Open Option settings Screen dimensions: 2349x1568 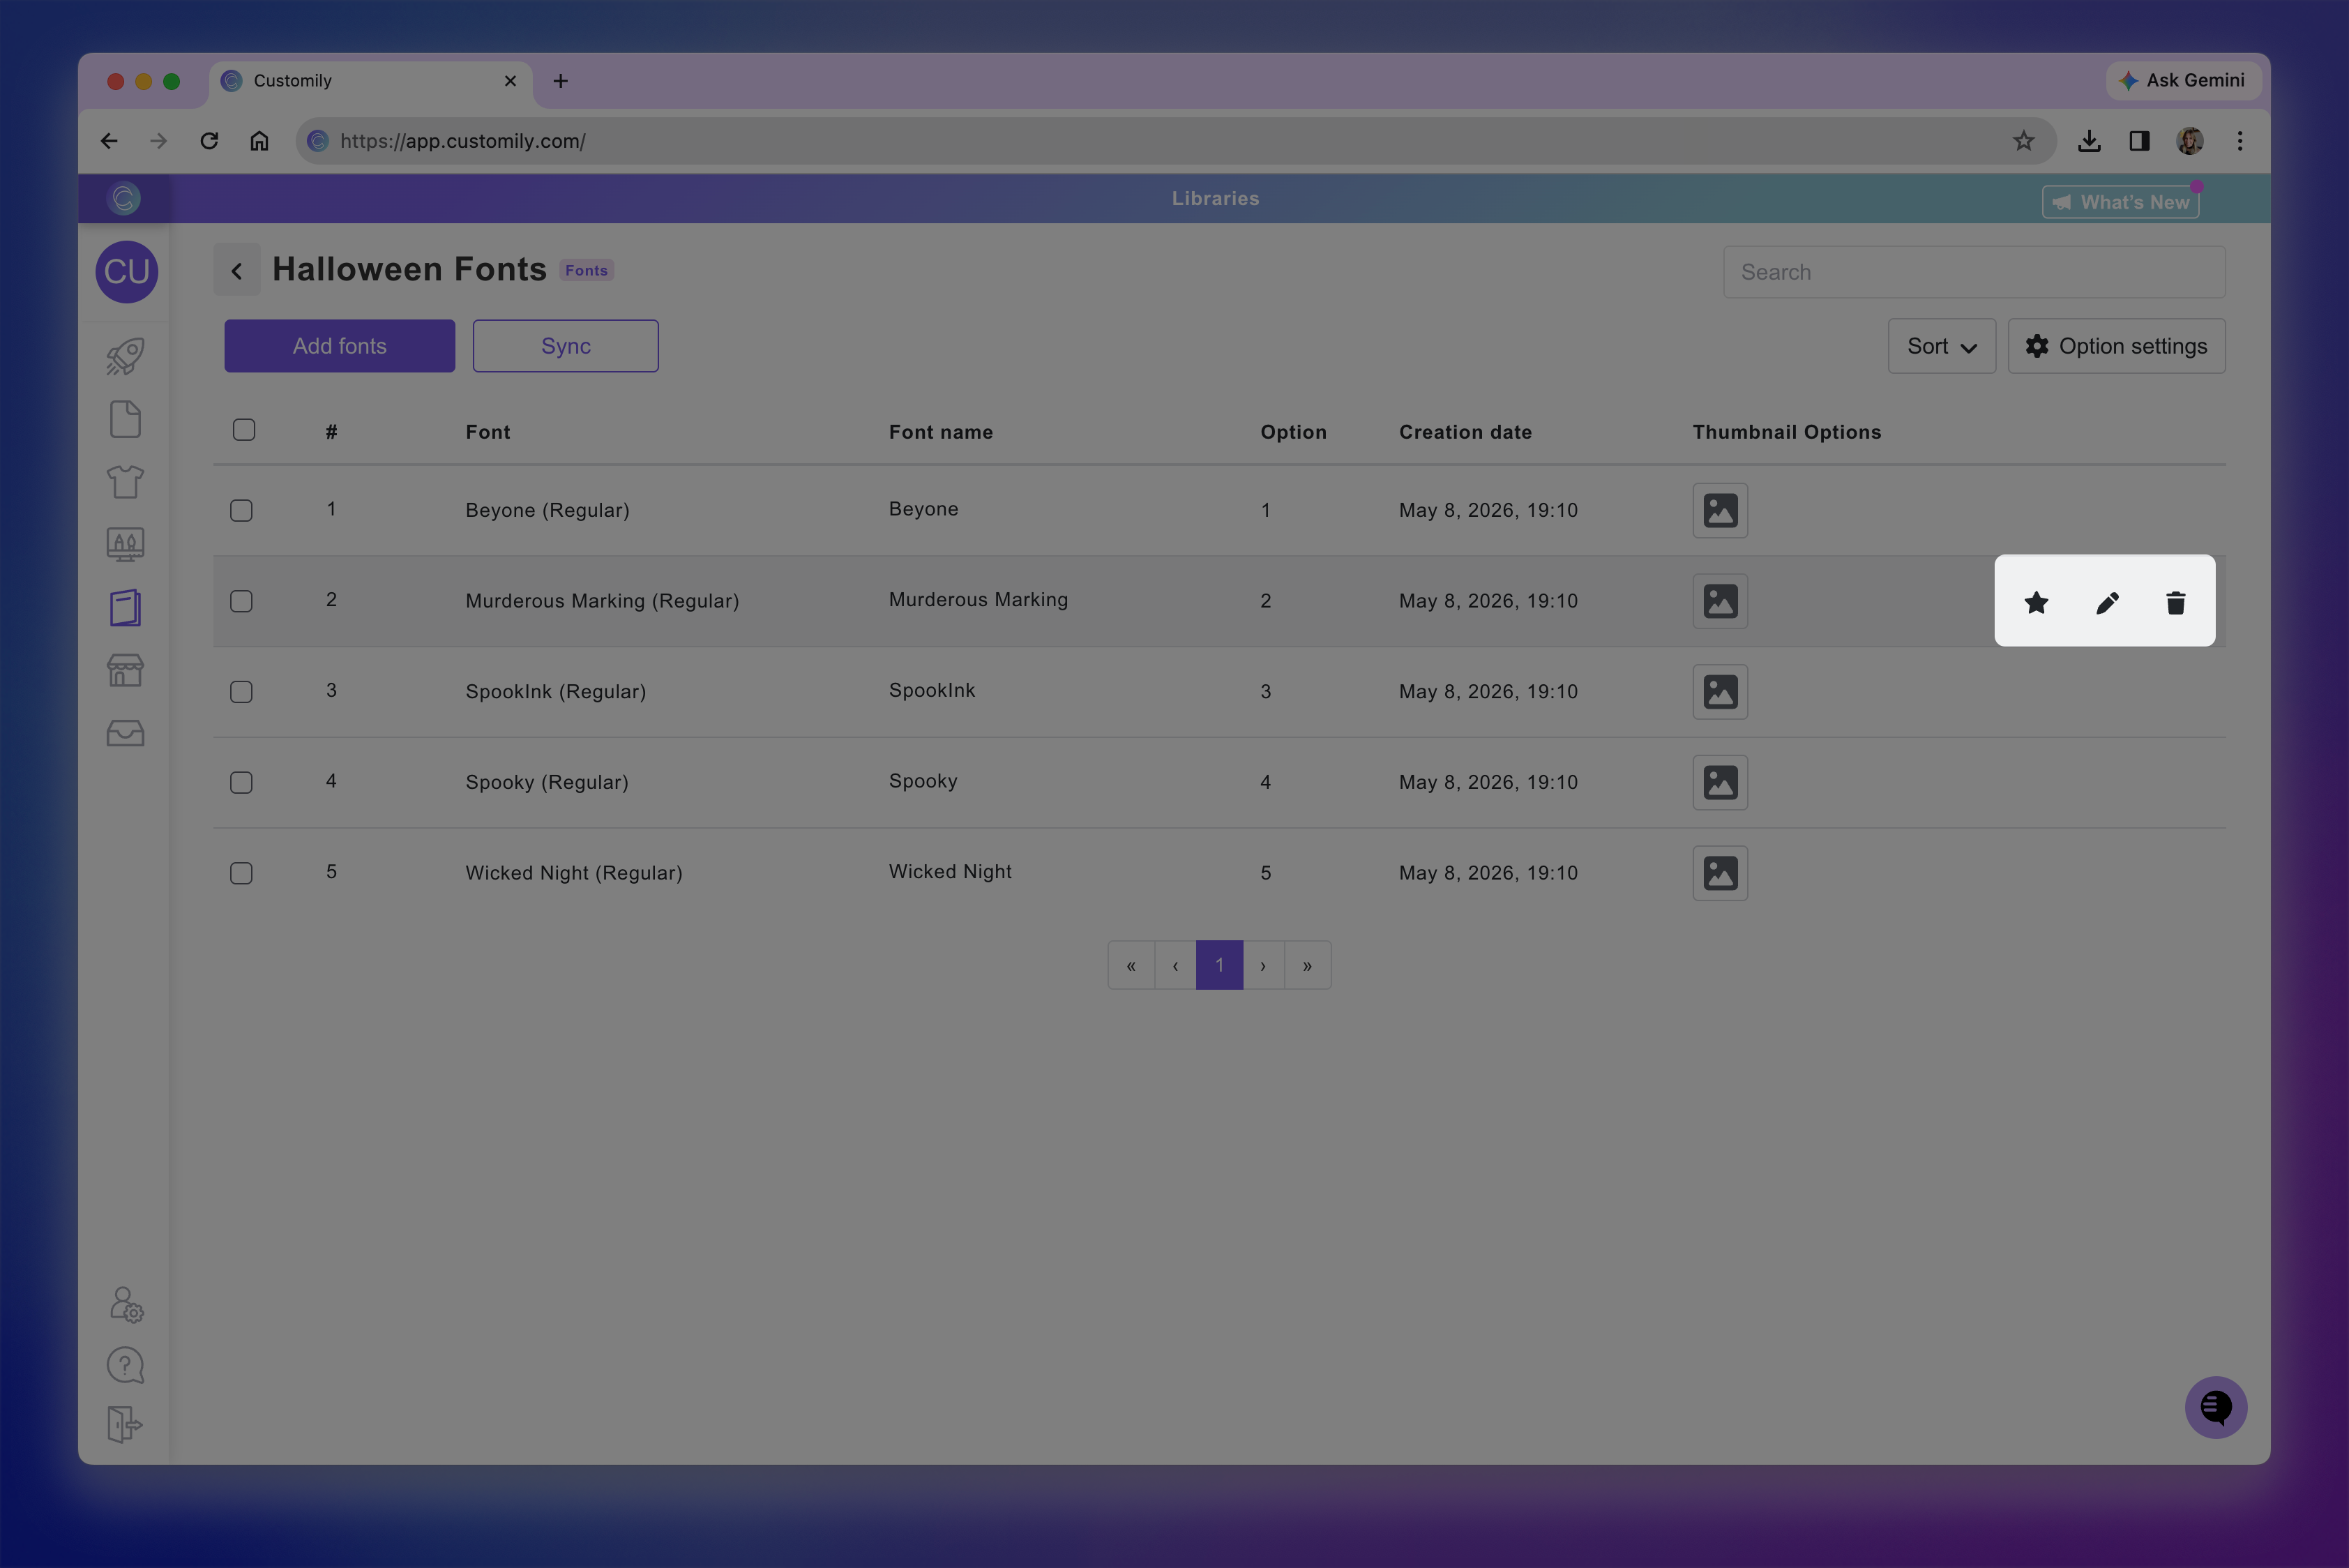[2116, 346]
